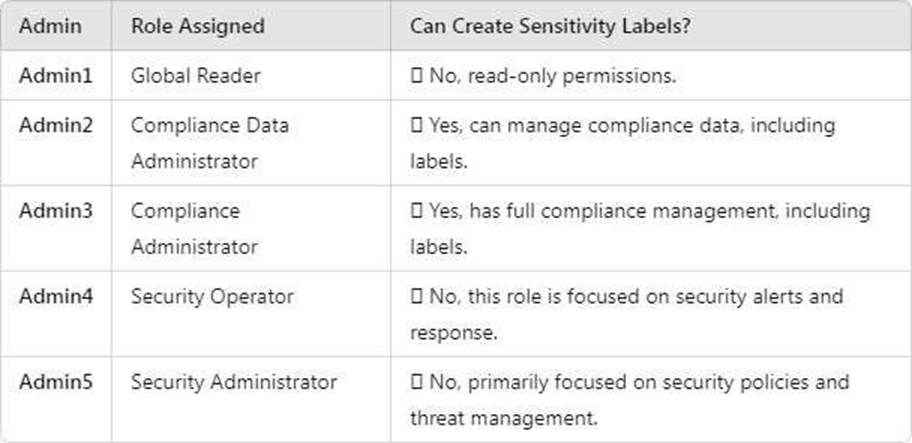The height and width of the screenshot is (443, 912).
Task: Click the status icon in the Security Operator row
Action: click(x=416, y=297)
